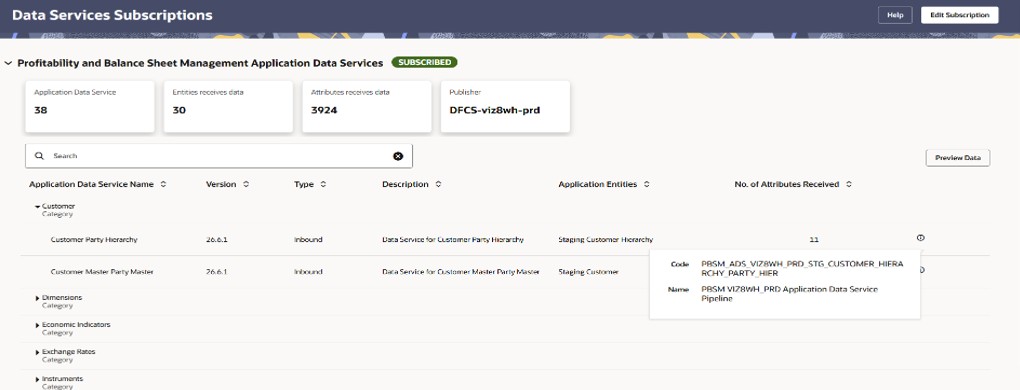The image size is (1020, 390).
Task: Click version 26.6.1 of Customer Master Party Master
Action: click(x=217, y=272)
